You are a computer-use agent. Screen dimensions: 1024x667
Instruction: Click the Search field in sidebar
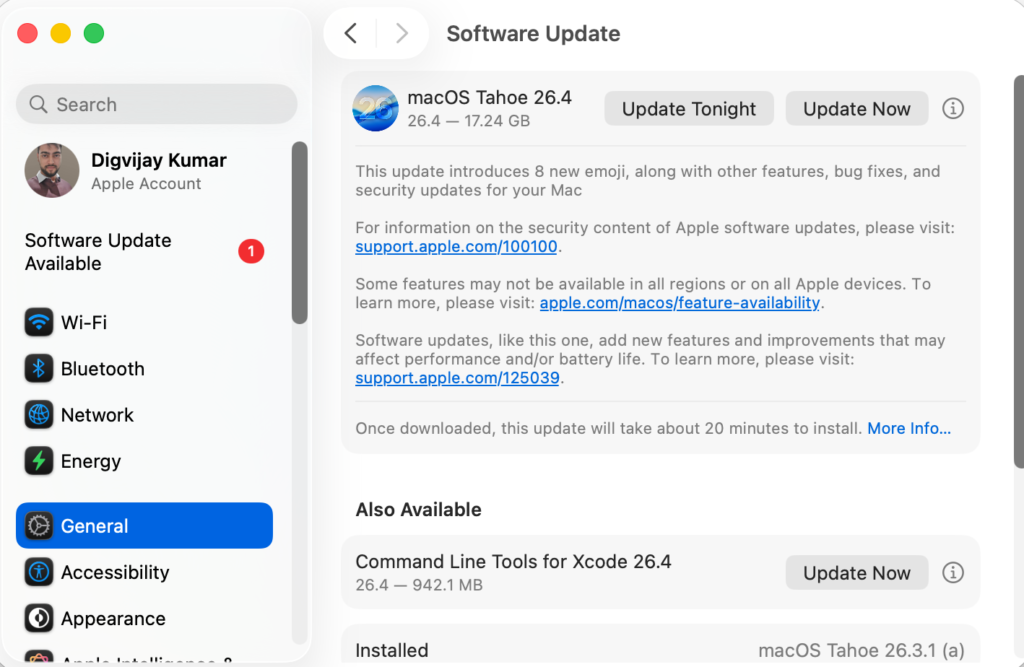(157, 104)
